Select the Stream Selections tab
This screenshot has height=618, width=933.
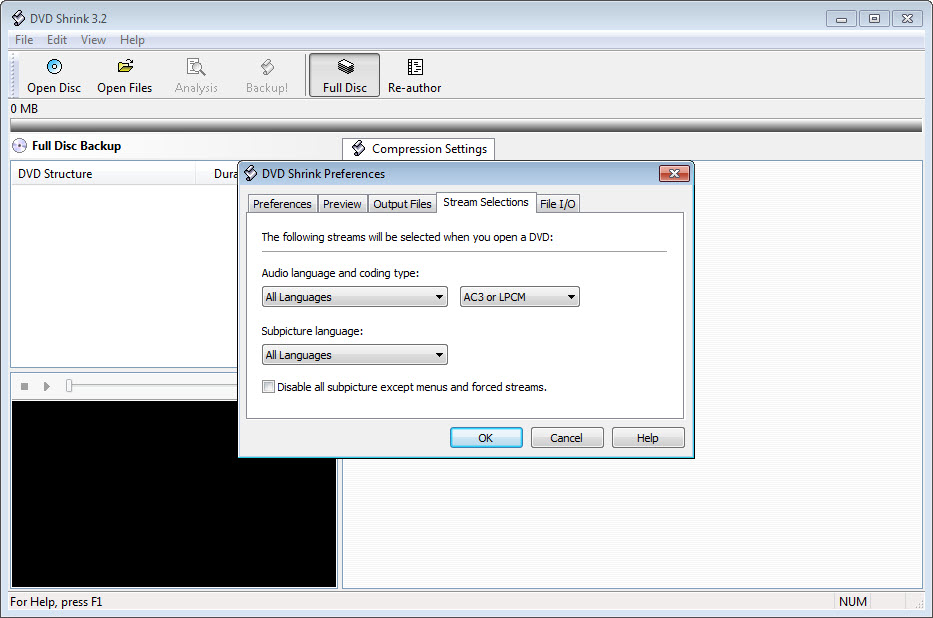click(486, 202)
